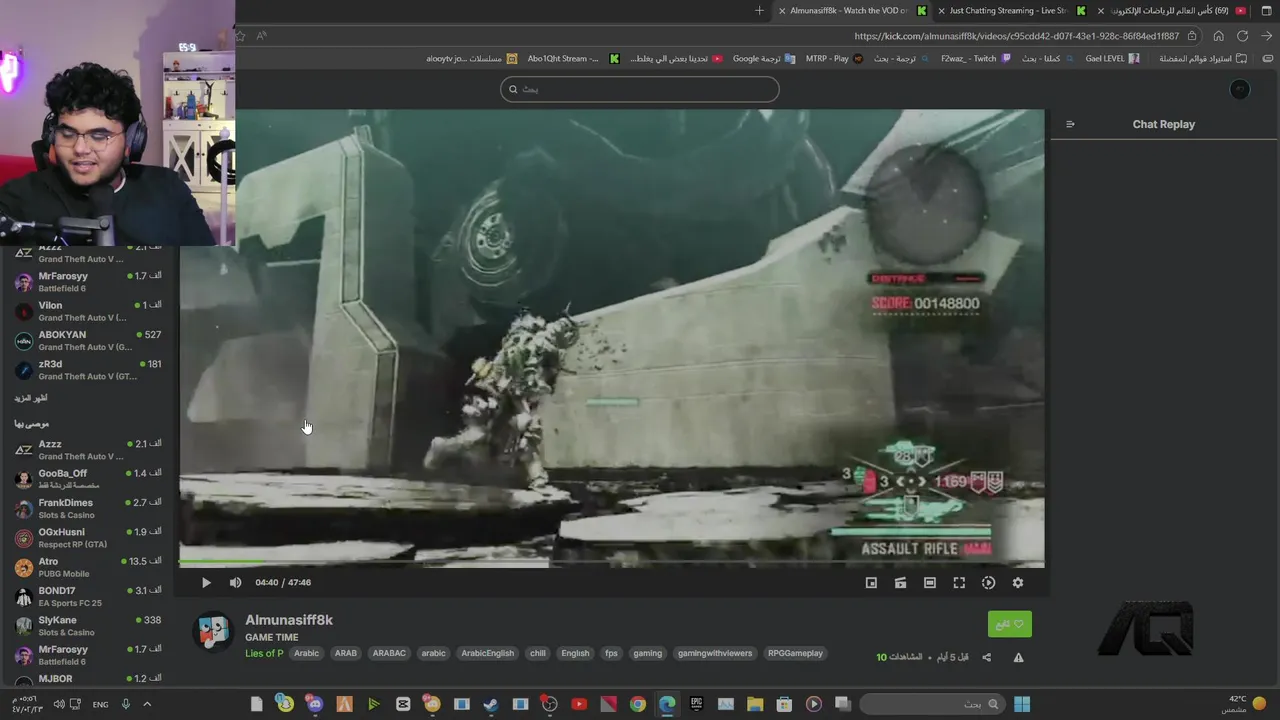Refresh the page in the browser
Image resolution: width=1280 pixels, height=720 pixels.
[x=1243, y=36]
